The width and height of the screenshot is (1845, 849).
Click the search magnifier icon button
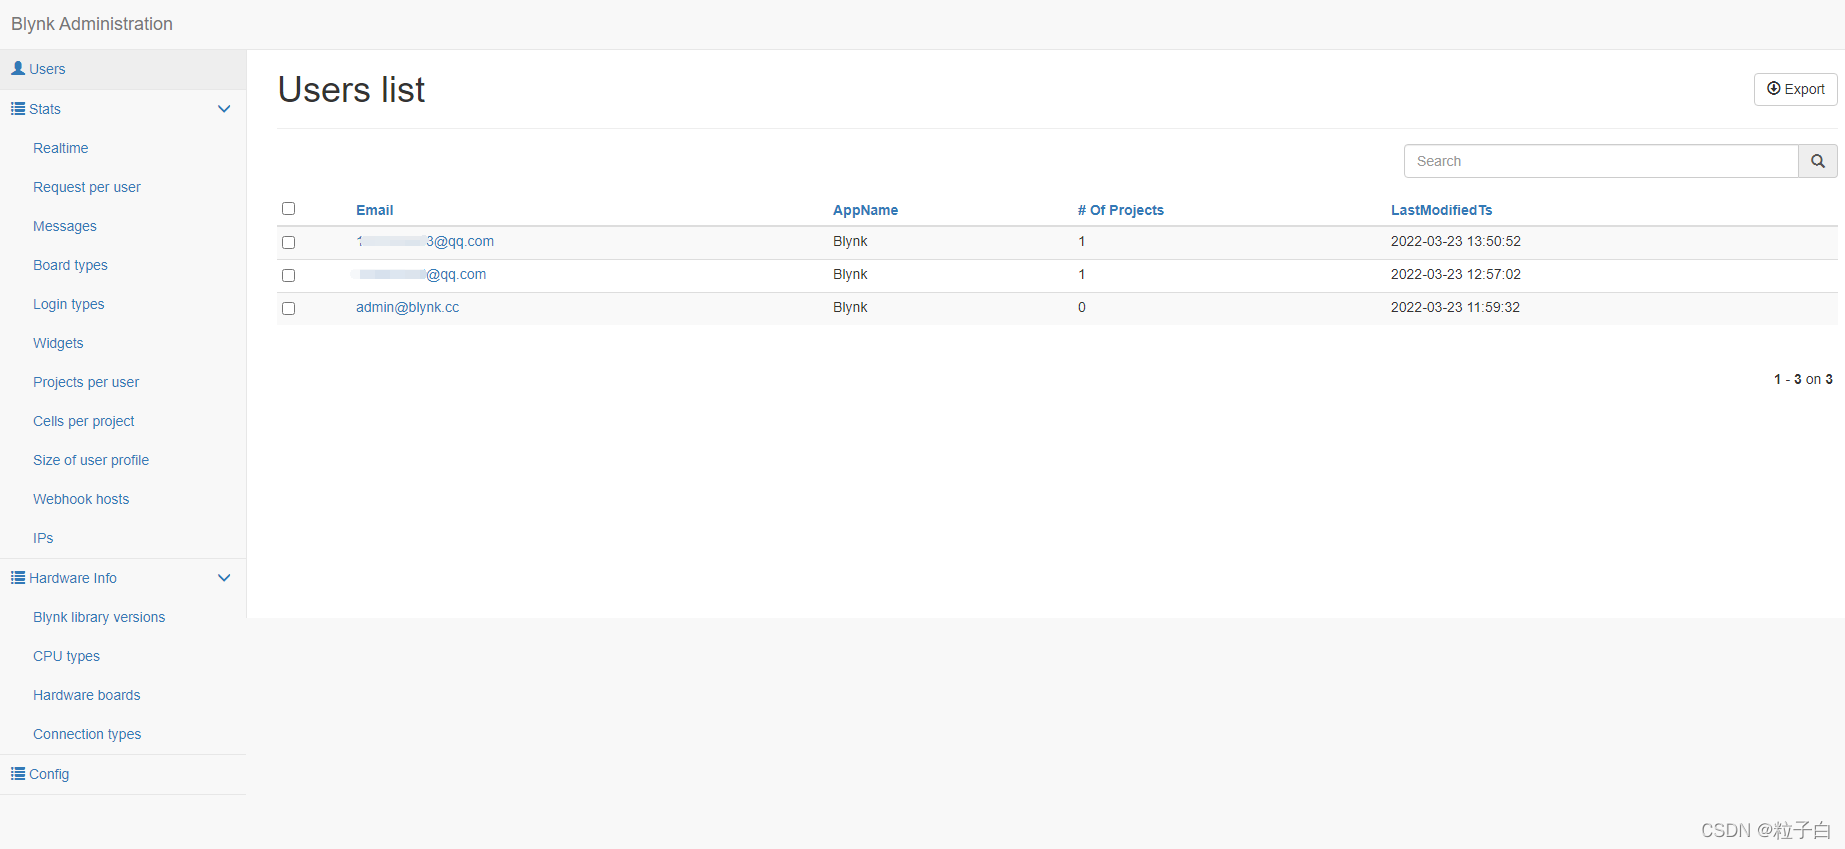point(1817,161)
